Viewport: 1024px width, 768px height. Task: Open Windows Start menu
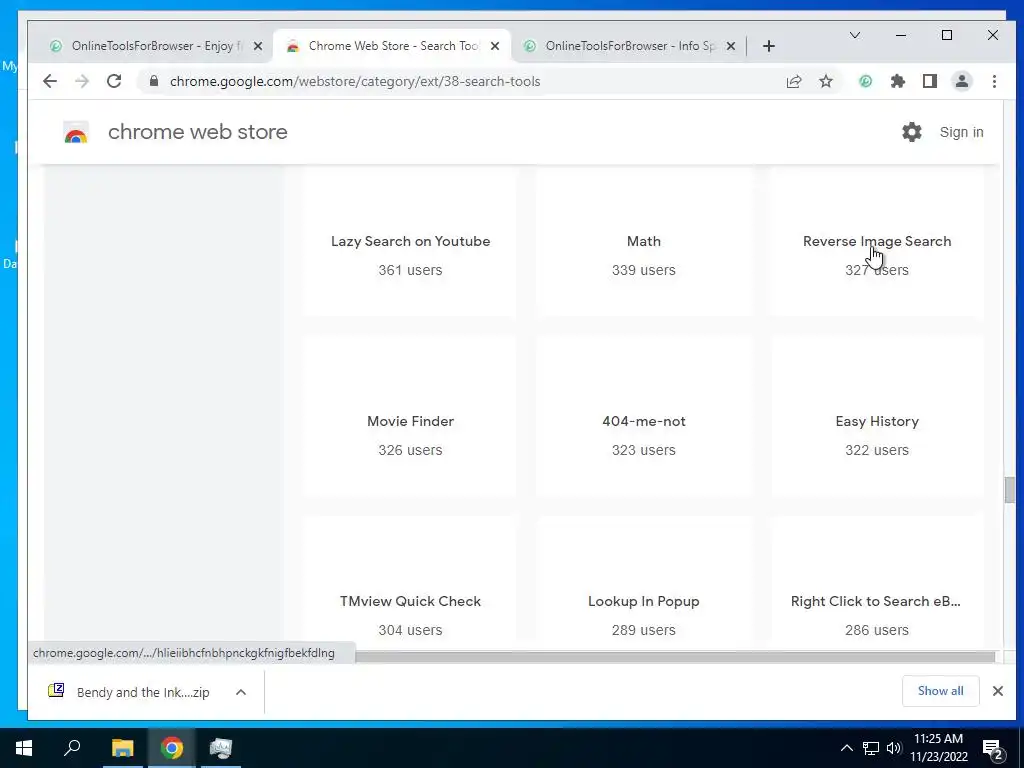click(24, 748)
